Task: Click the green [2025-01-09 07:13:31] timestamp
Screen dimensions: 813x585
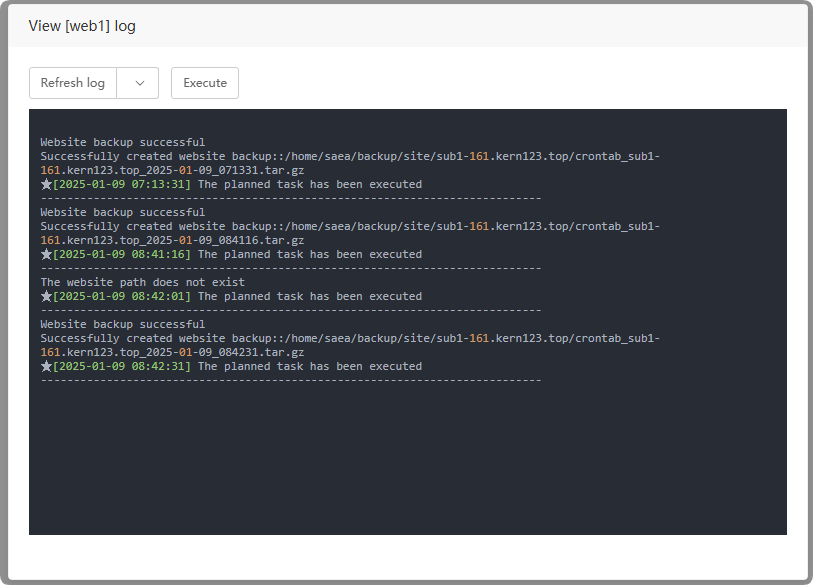Action: tap(121, 184)
